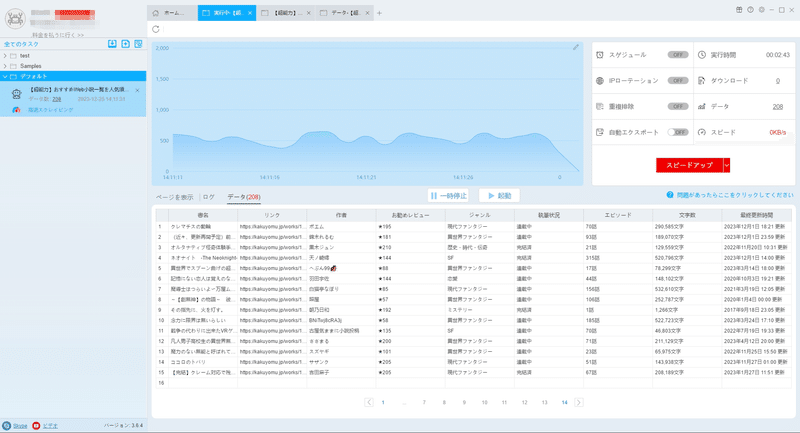Toggle the IPローテーション switch
This screenshot has height=433, width=800.
tap(678, 81)
